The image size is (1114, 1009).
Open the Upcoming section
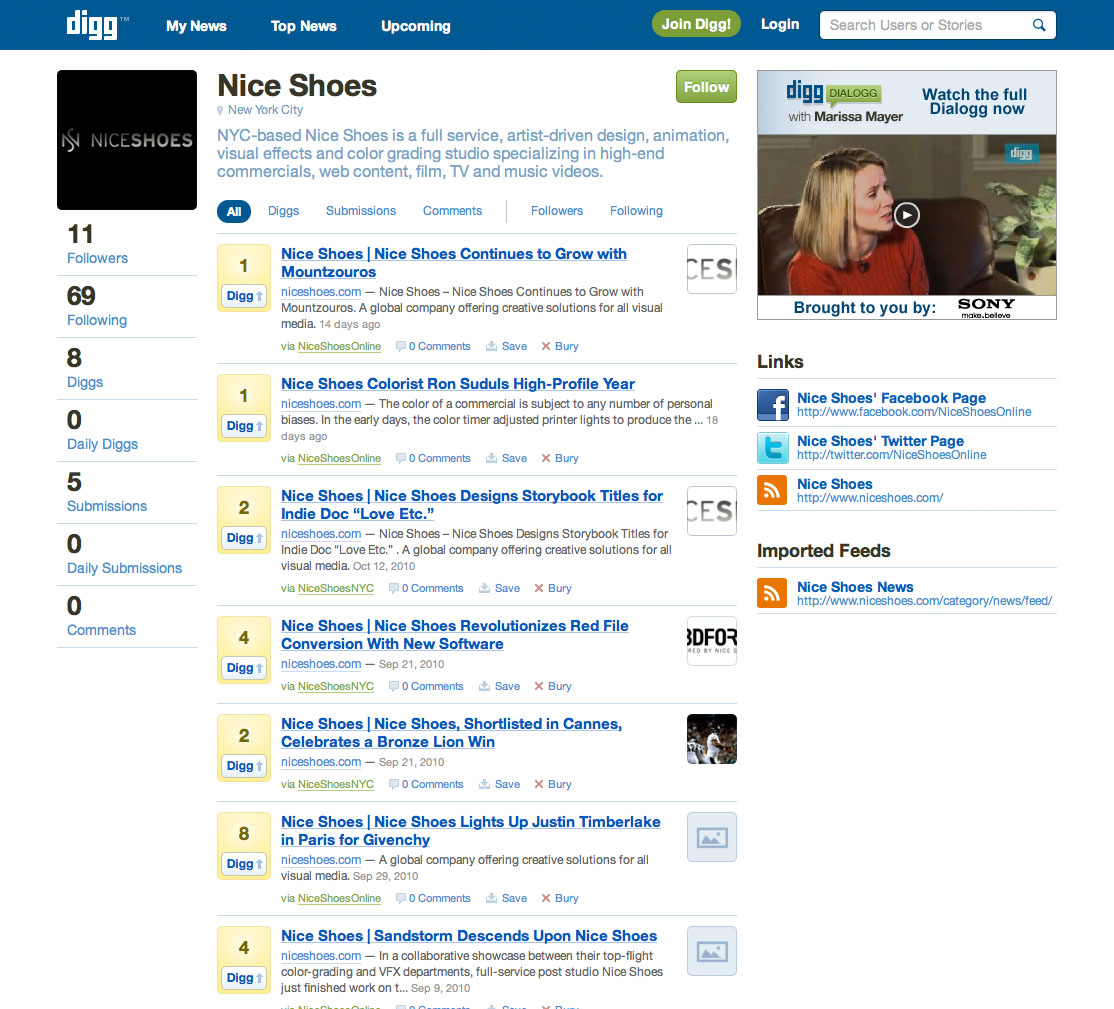416,26
